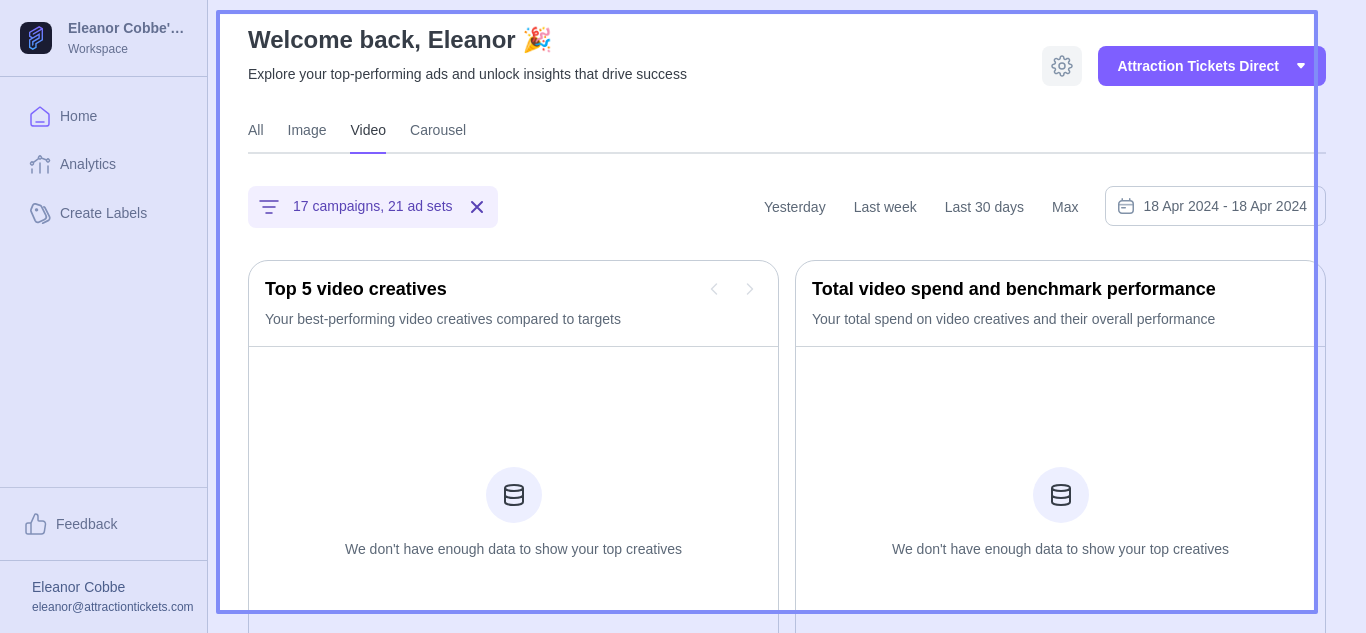The width and height of the screenshot is (1366, 633).
Task: Click the calendar icon in date field
Action: point(1126,206)
